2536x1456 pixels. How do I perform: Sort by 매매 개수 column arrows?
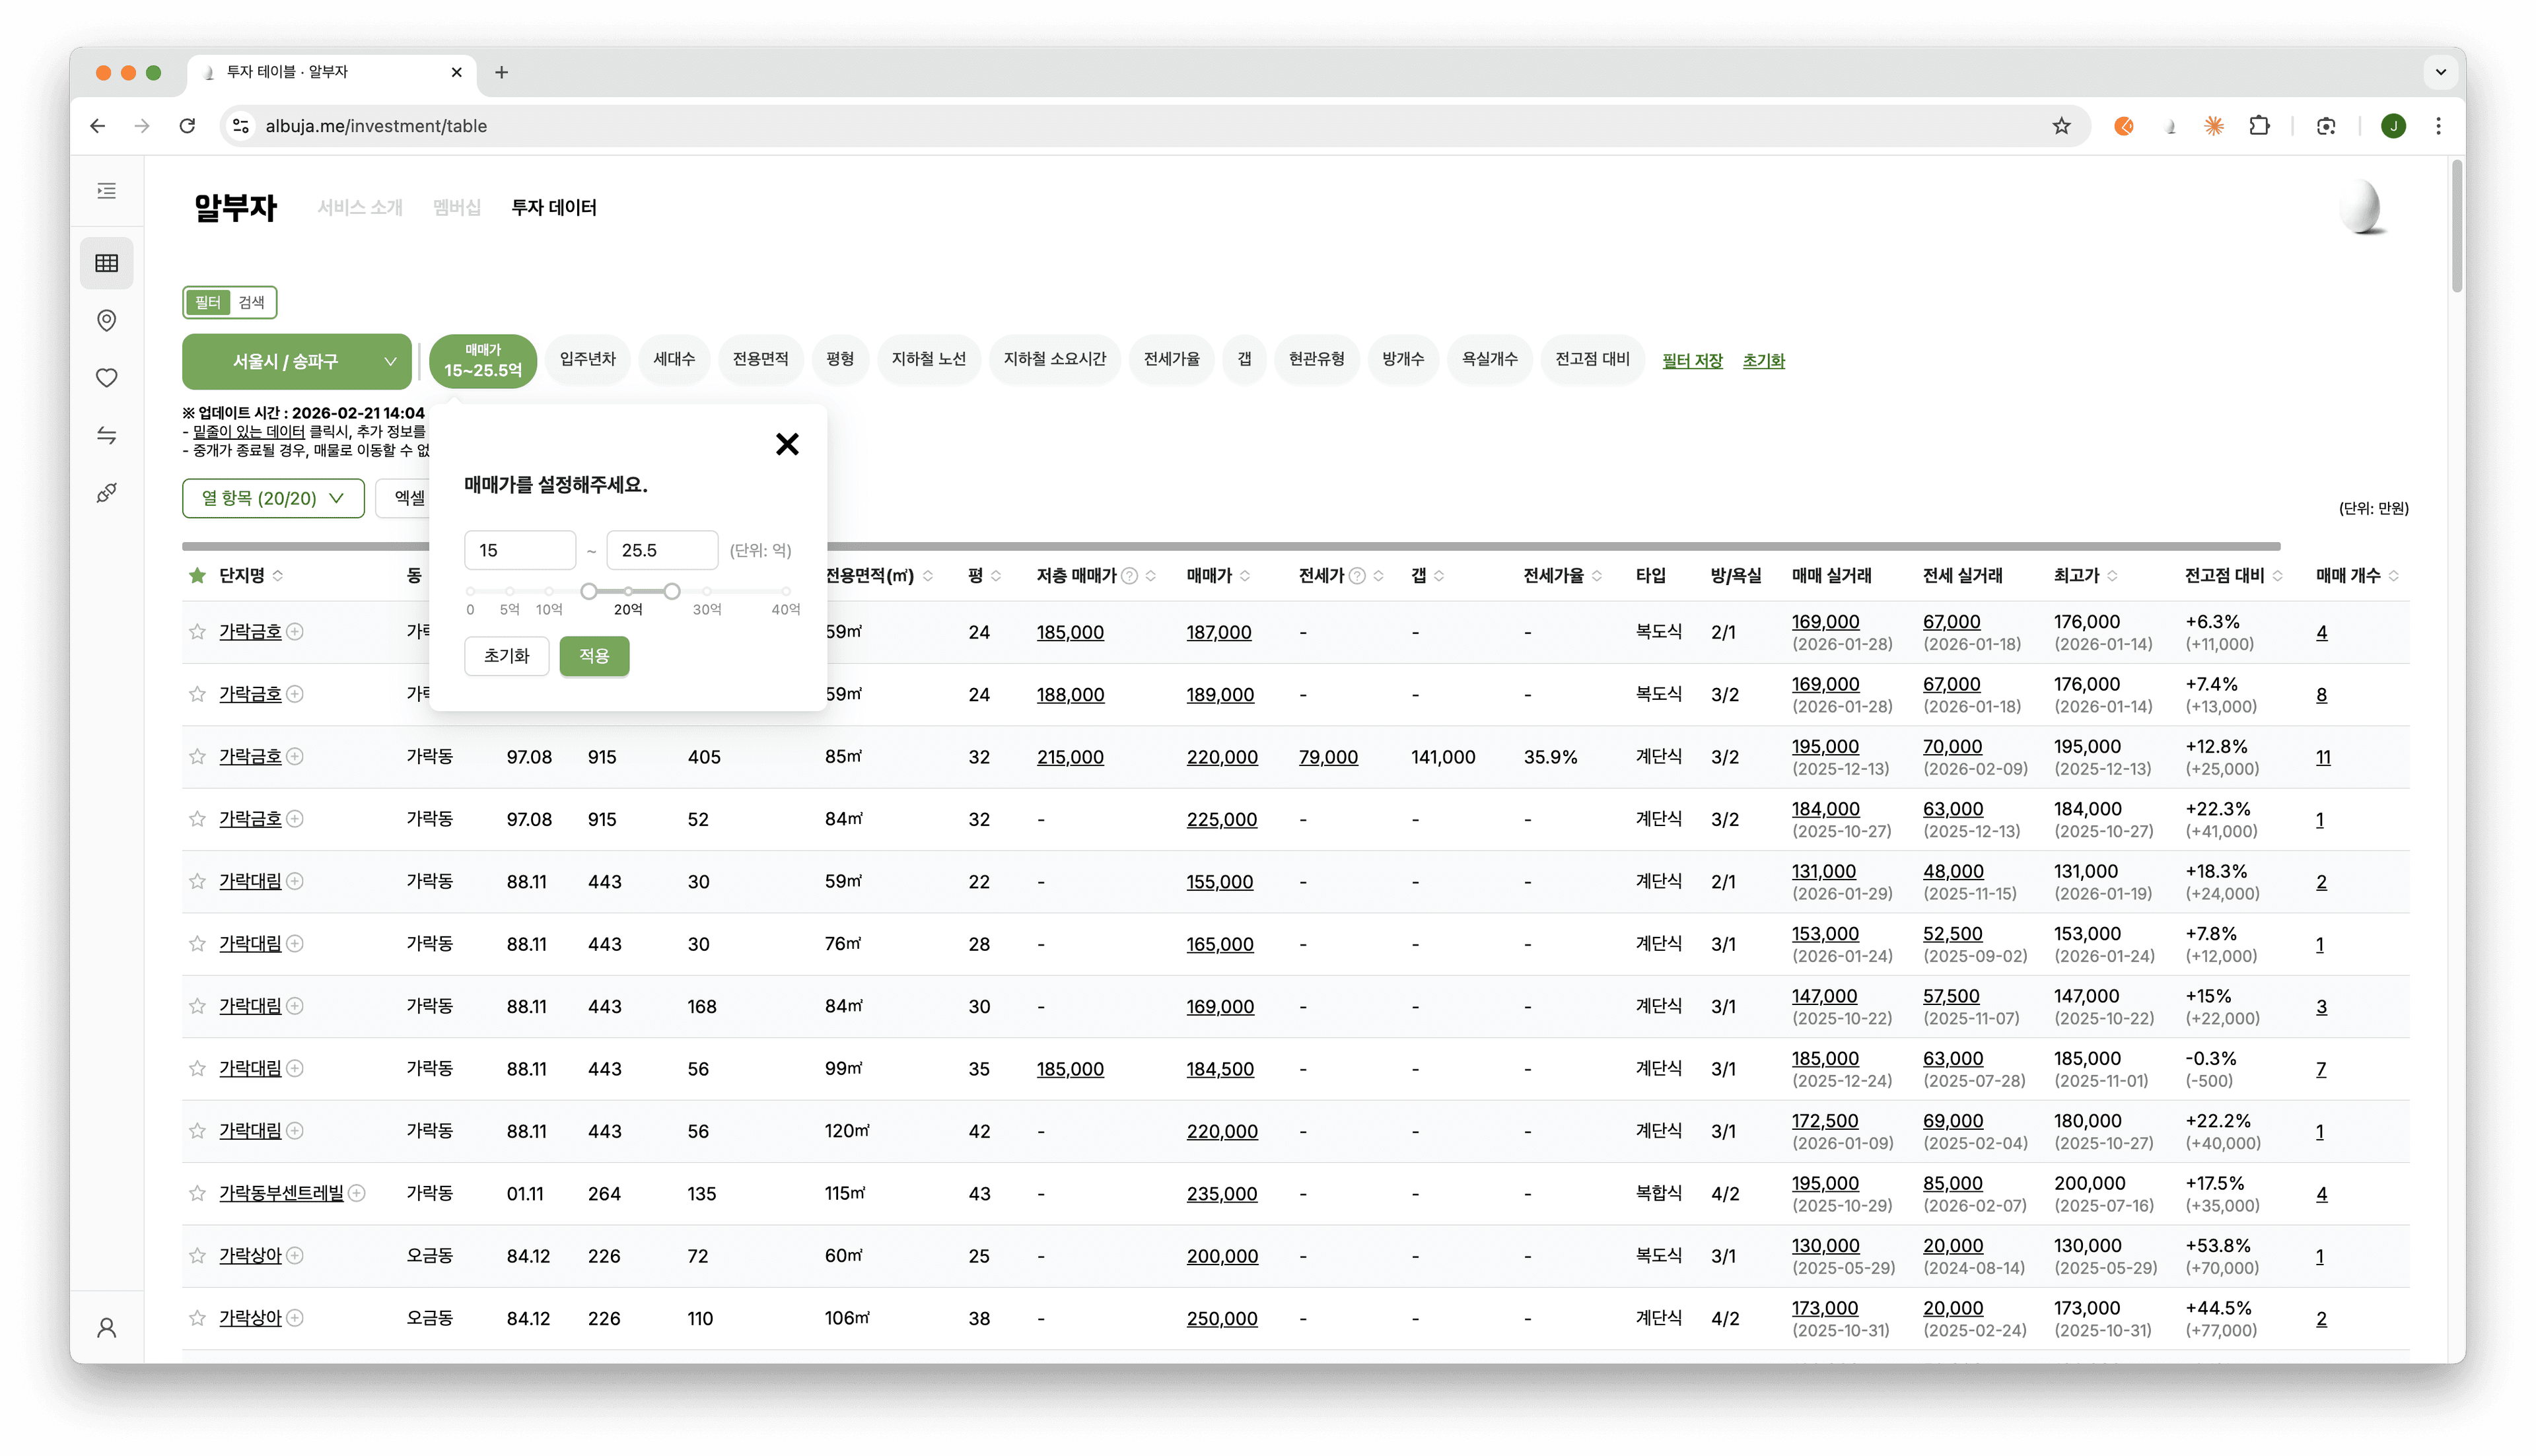2394,576
